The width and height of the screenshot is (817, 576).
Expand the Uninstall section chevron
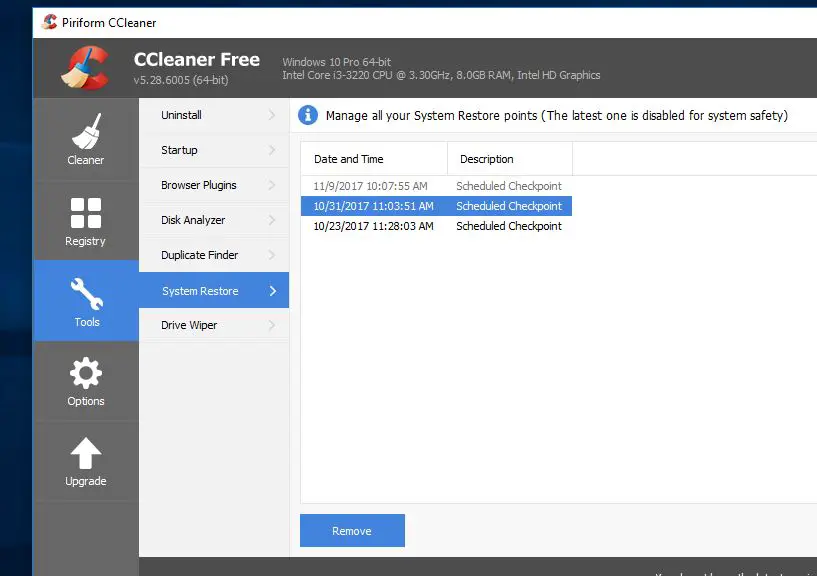coord(272,115)
